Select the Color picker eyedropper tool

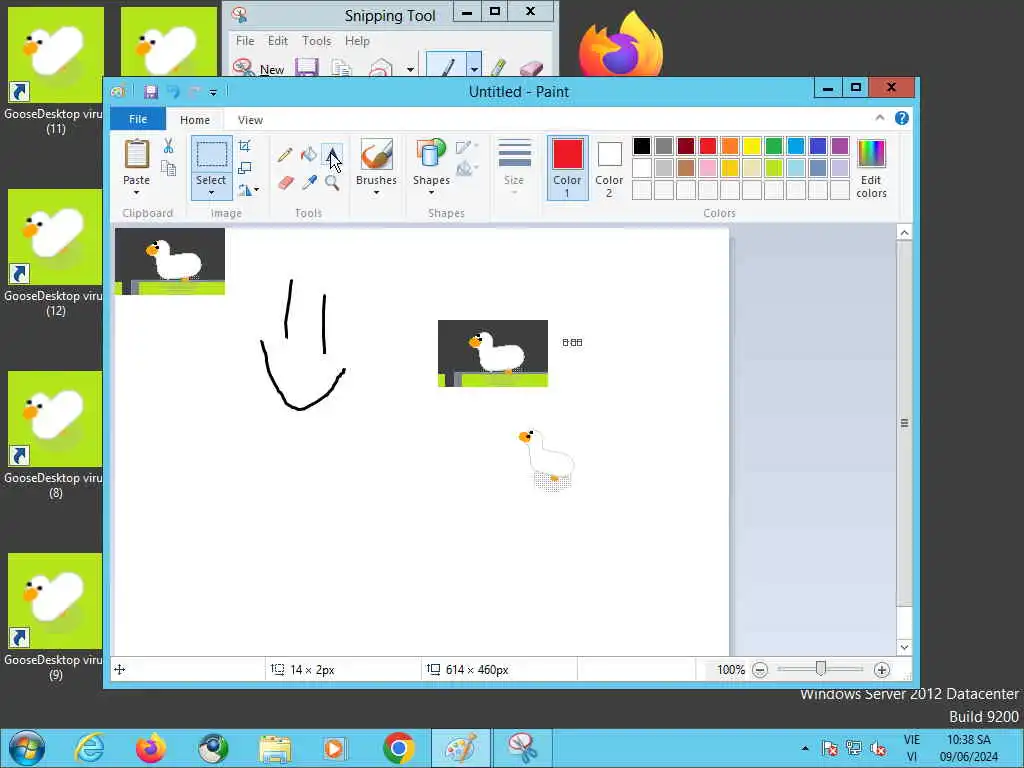tap(309, 183)
